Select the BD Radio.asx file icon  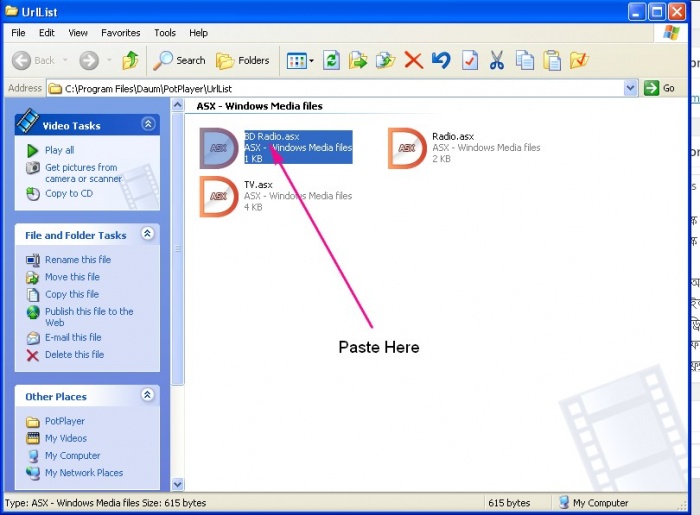[x=219, y=148]
